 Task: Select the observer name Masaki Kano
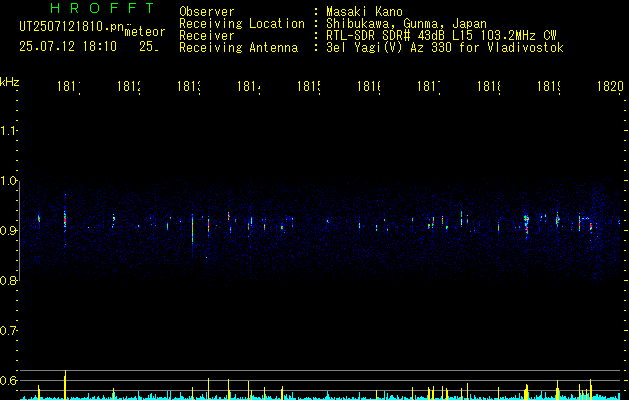pos(364,12)
